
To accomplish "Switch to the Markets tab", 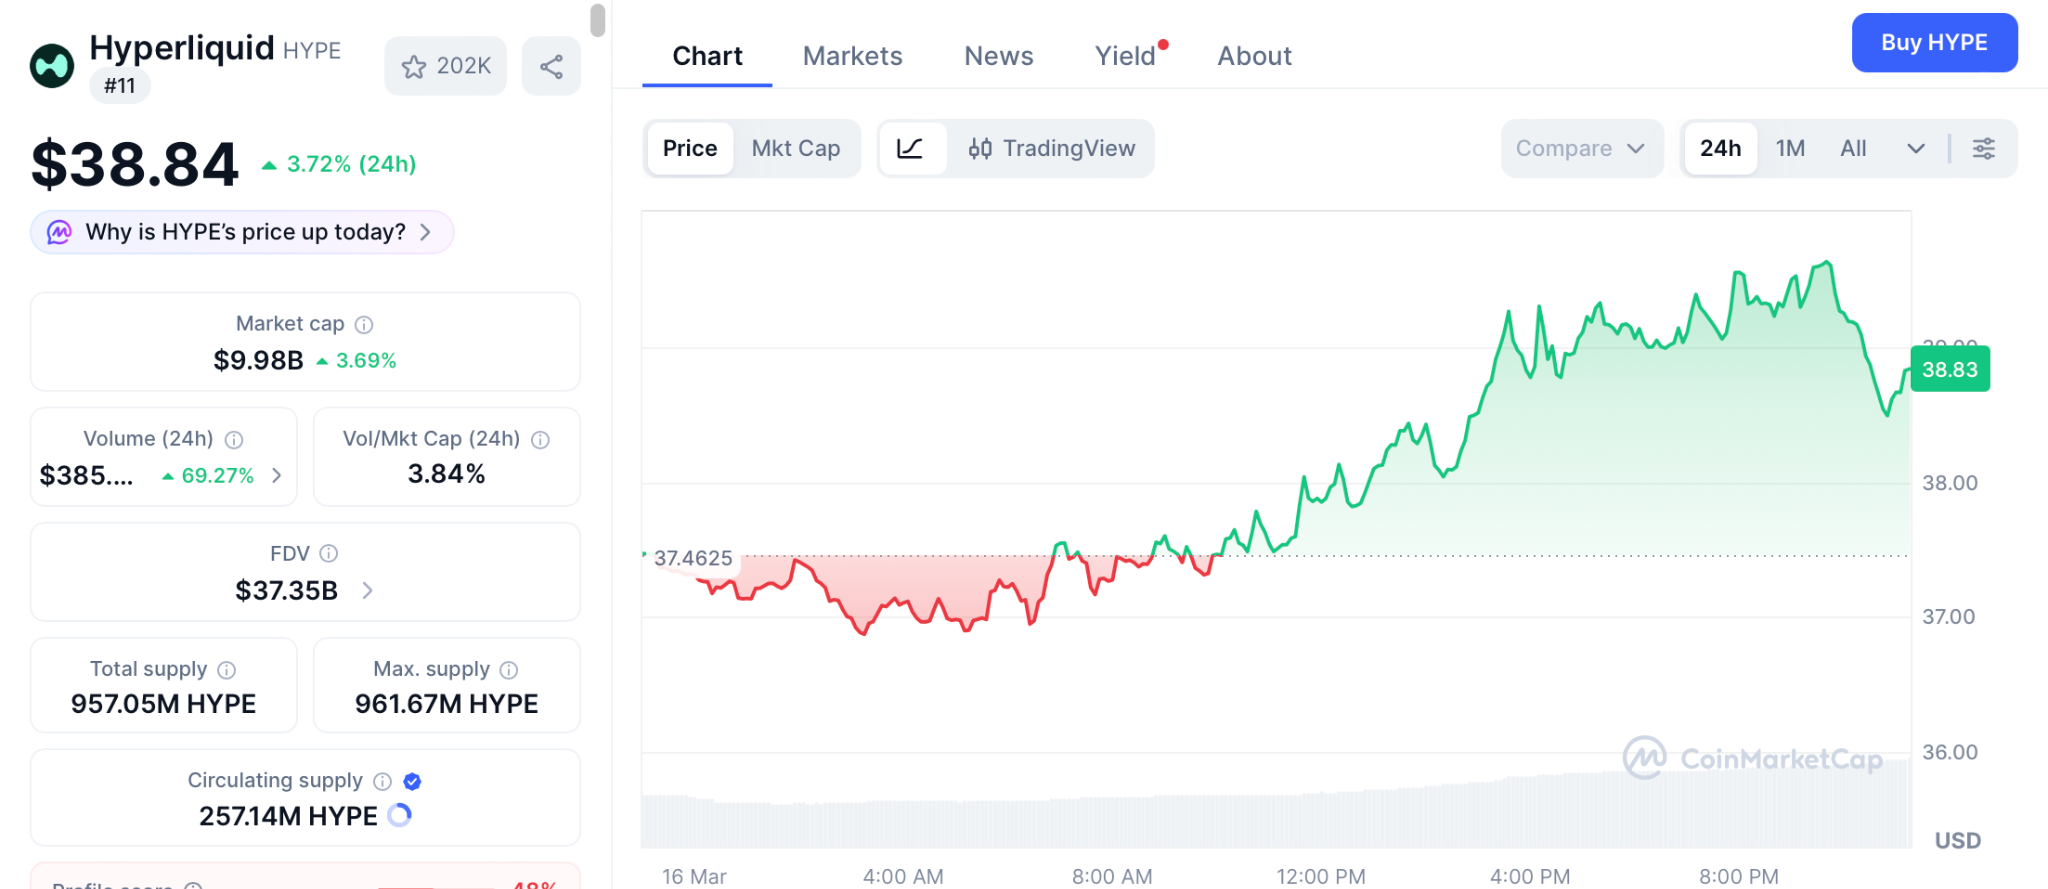I will coord(852,56).
